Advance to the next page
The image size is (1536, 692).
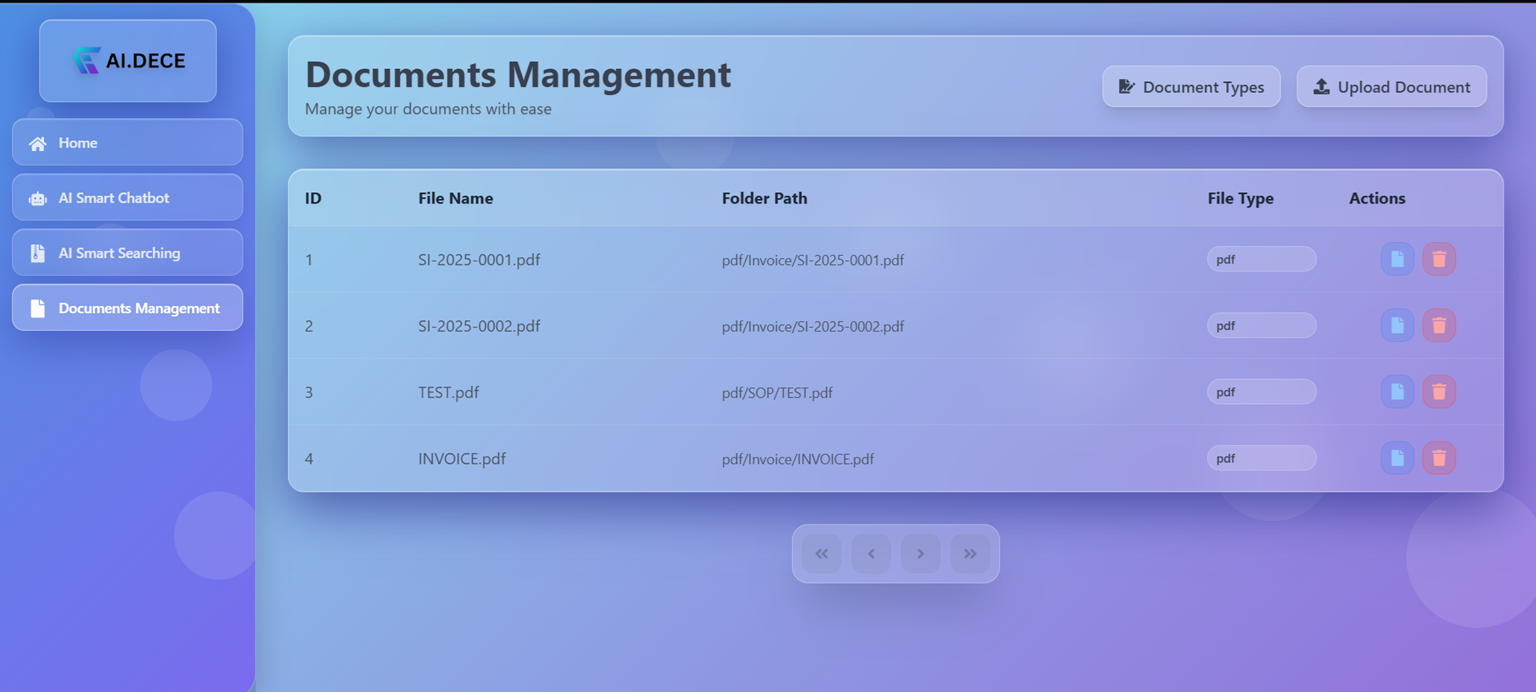tap(920, 554)
